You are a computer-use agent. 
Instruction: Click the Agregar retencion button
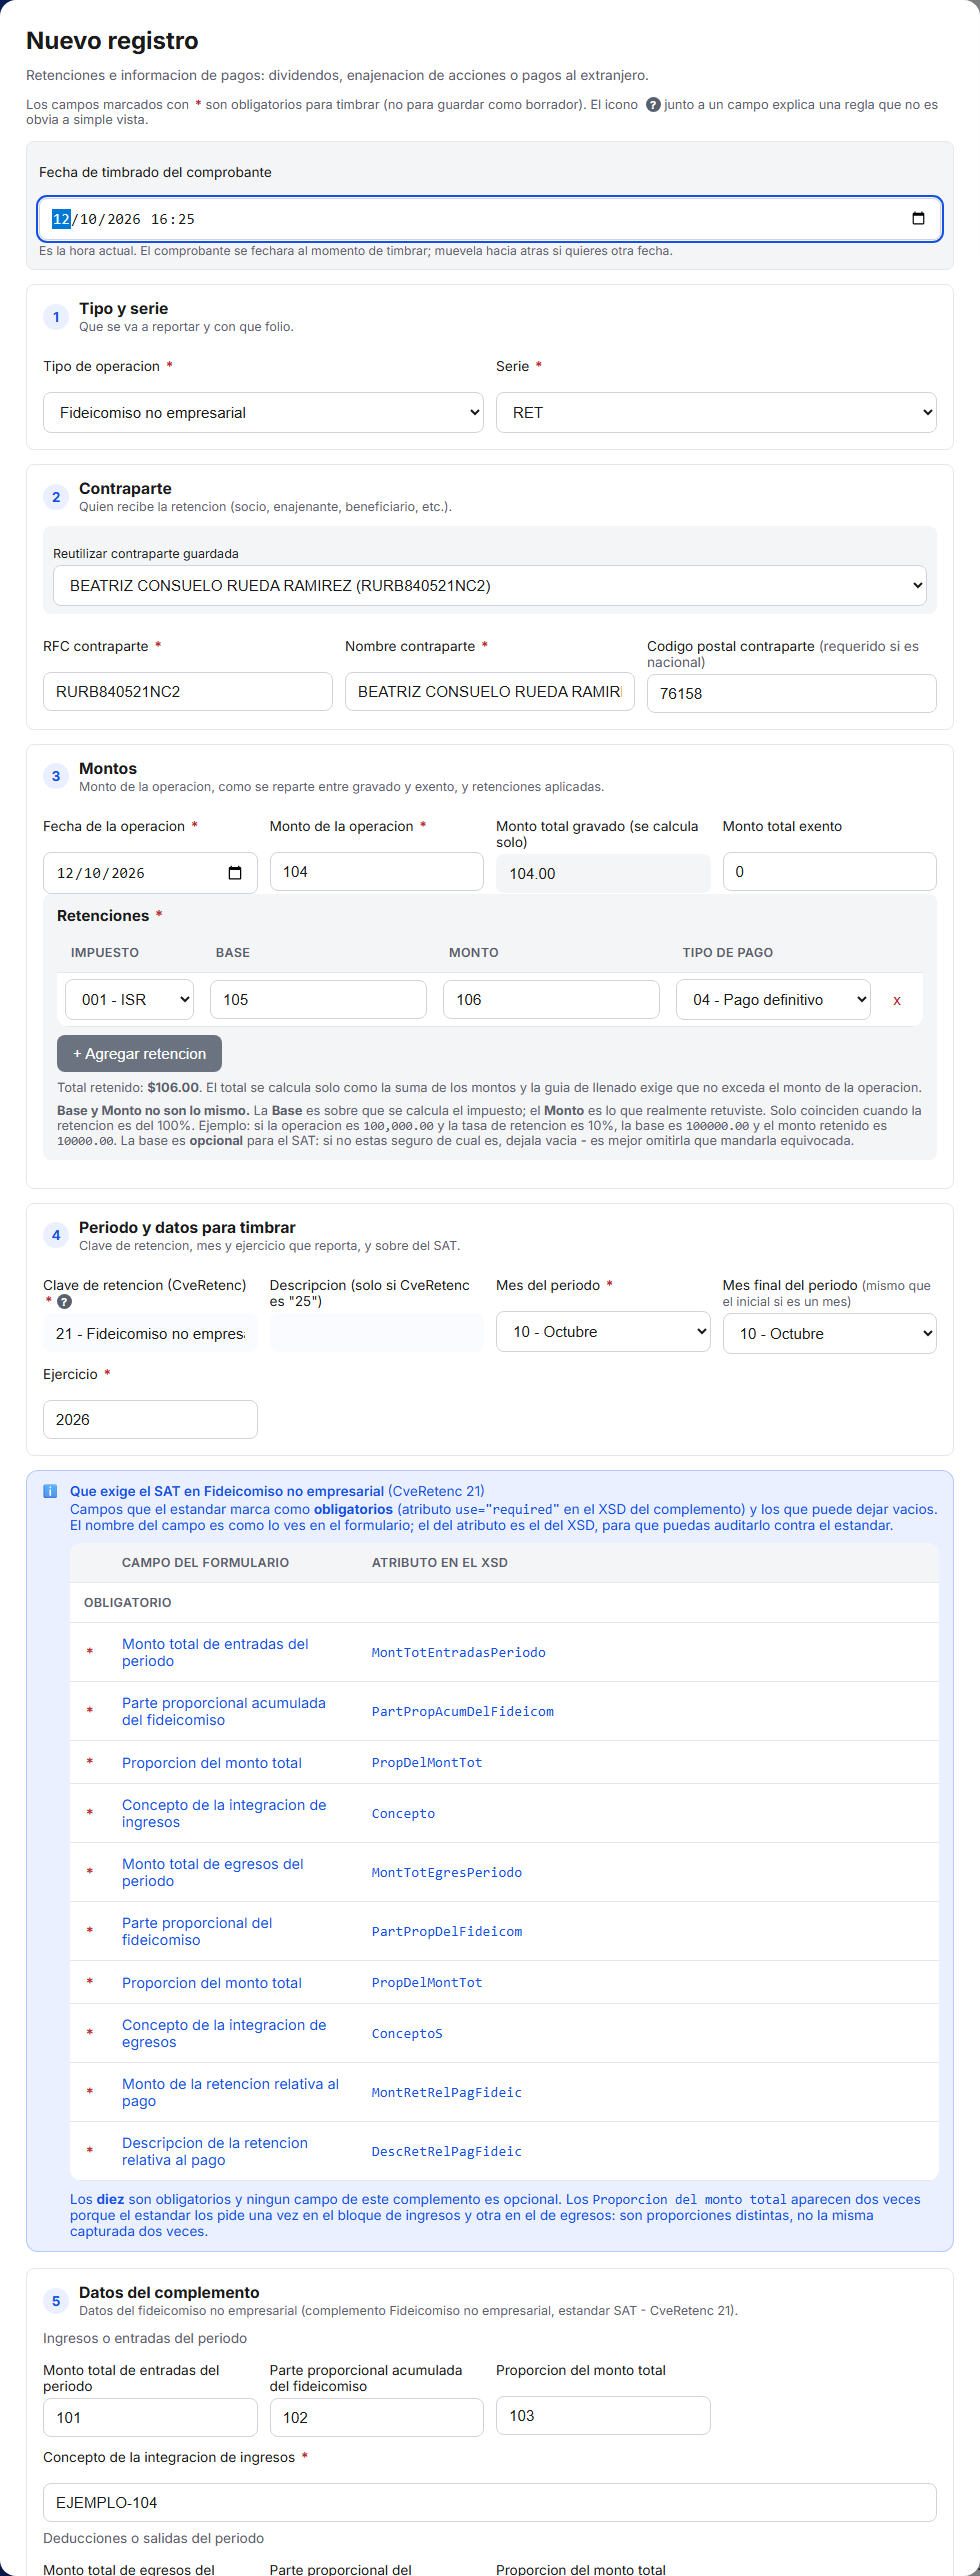pos(139,1054)
